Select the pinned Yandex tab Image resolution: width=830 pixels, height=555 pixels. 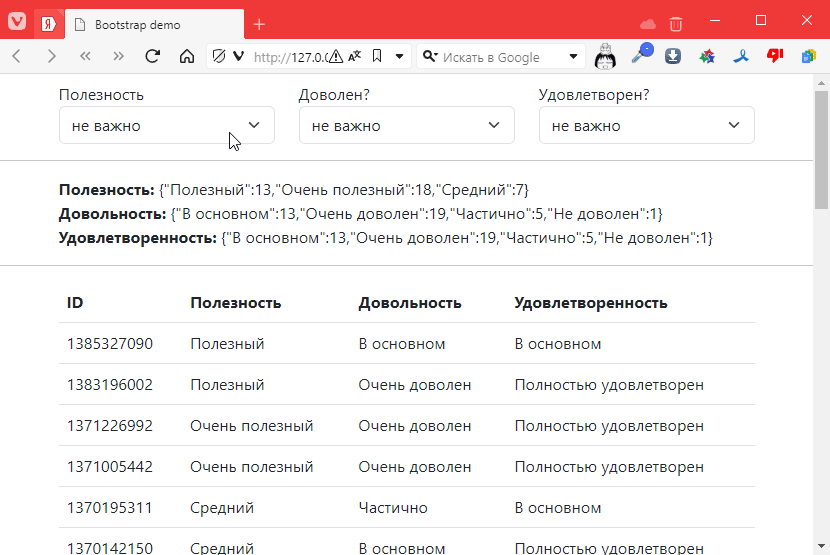(x=47, y=25)
